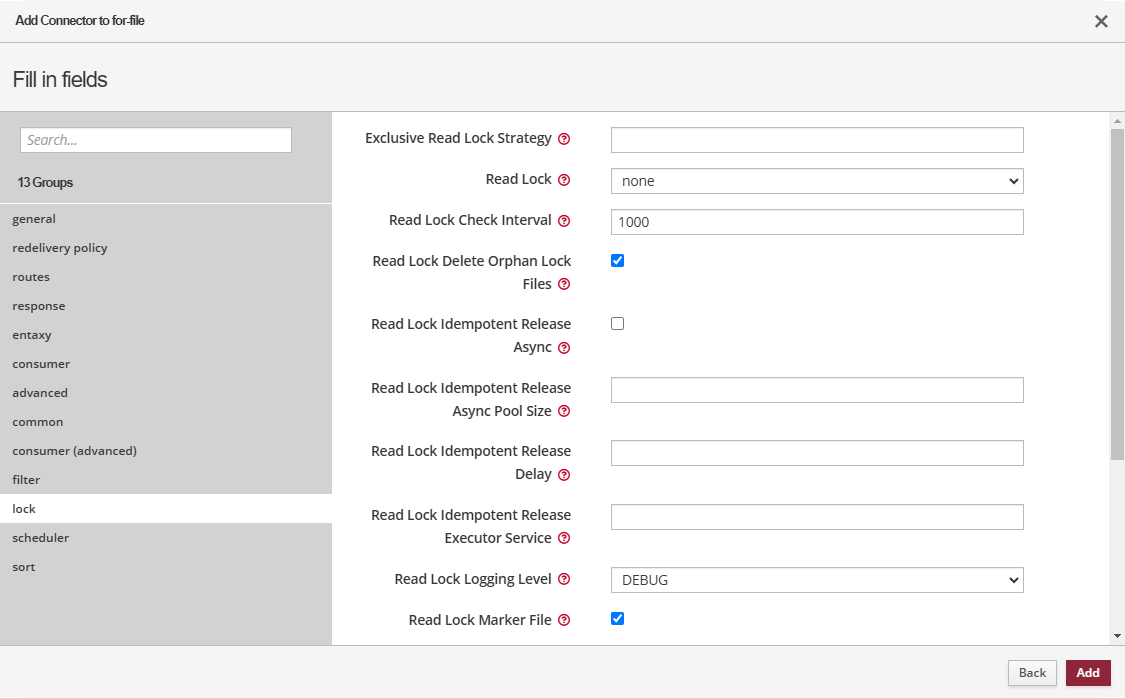The width and height of the screenshot is (1125, 698).
Task: Select the scheduler group in sidebar
Action: [x=41, y=538]
